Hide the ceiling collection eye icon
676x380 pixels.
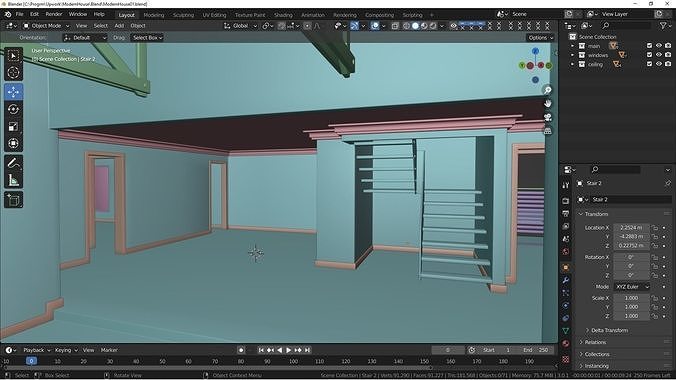[659, 64]
